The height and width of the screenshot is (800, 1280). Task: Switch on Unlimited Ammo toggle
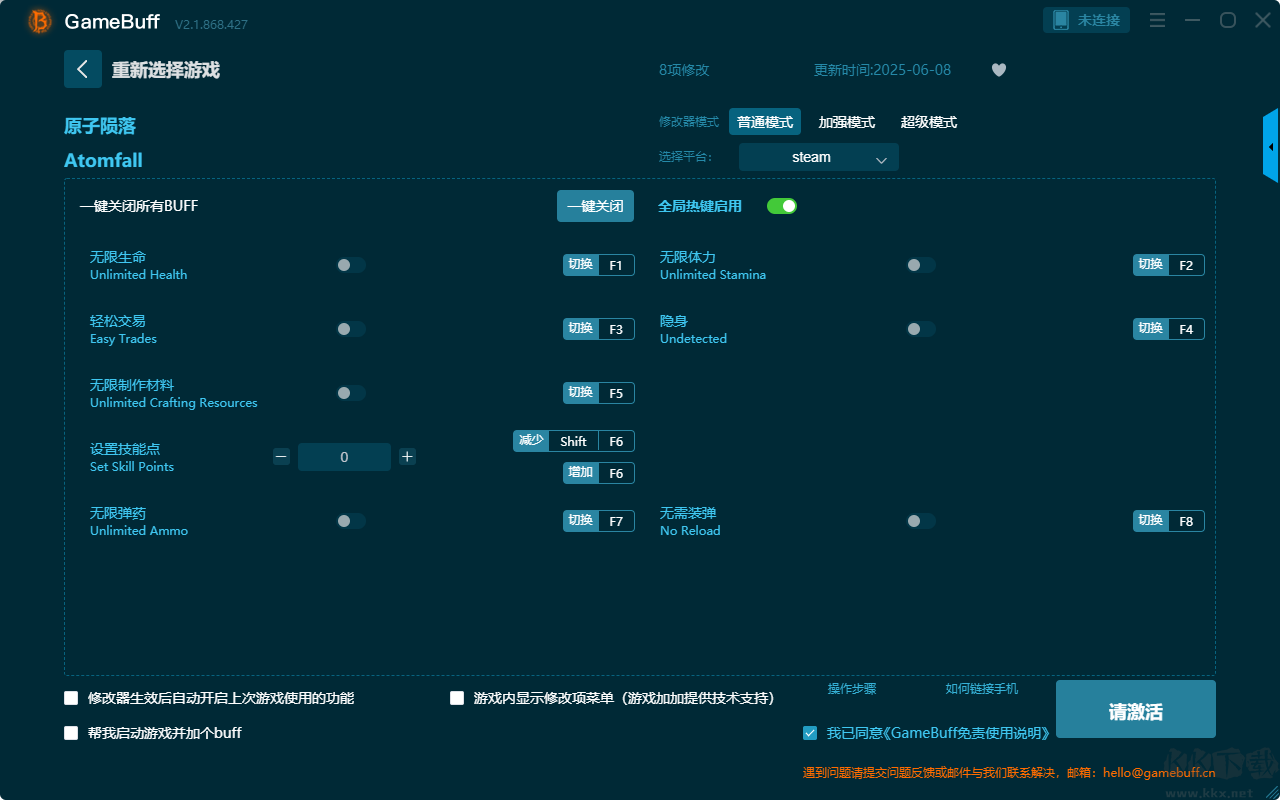[x=351, y=521]
